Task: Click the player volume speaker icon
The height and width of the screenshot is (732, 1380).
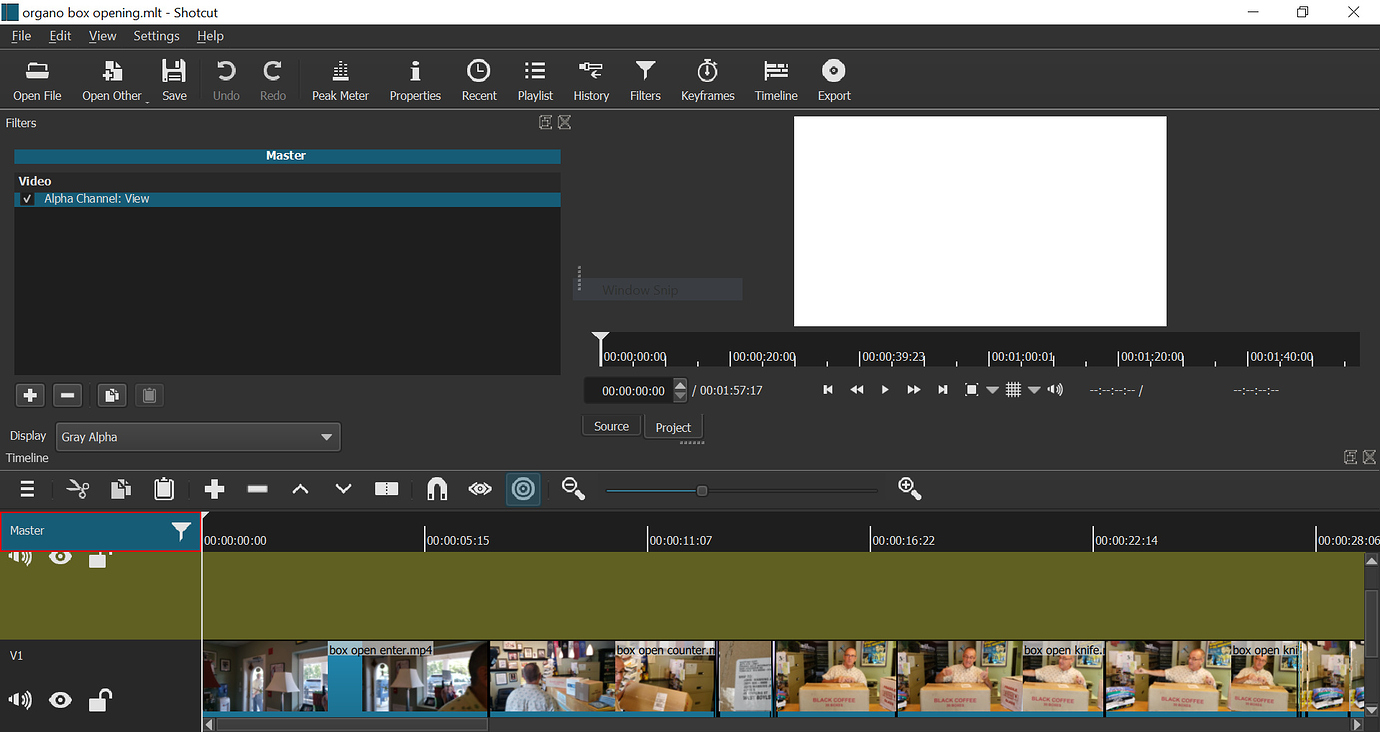Action: pyautogui.click(x=1055, y=390)
